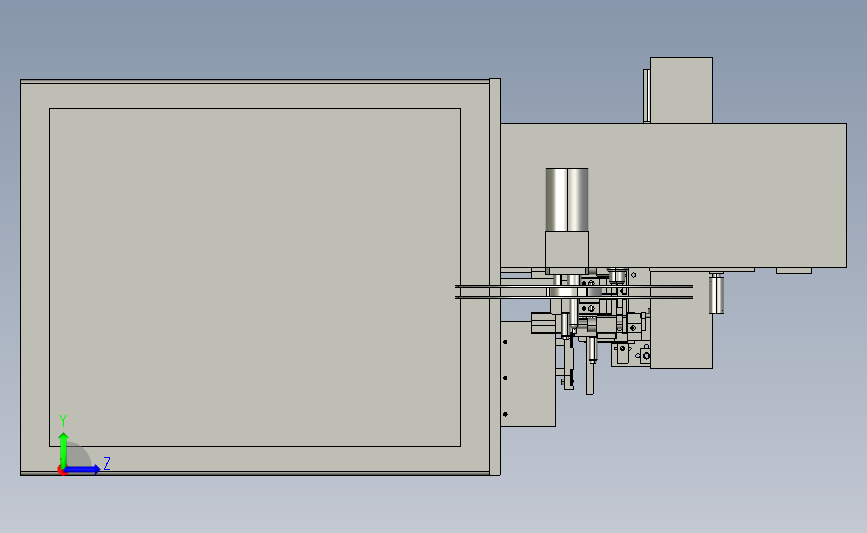The width and height of the screenshot is (867, 533).
Task: Select the wide right housing block
Action: point(673,195)
